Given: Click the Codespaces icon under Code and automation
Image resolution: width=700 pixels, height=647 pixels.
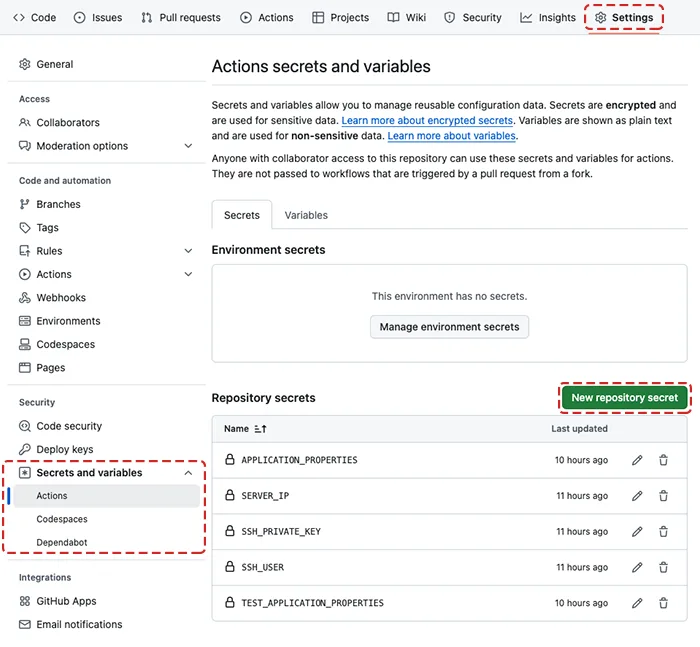Looking at the screenshot, I should (25, 344).
